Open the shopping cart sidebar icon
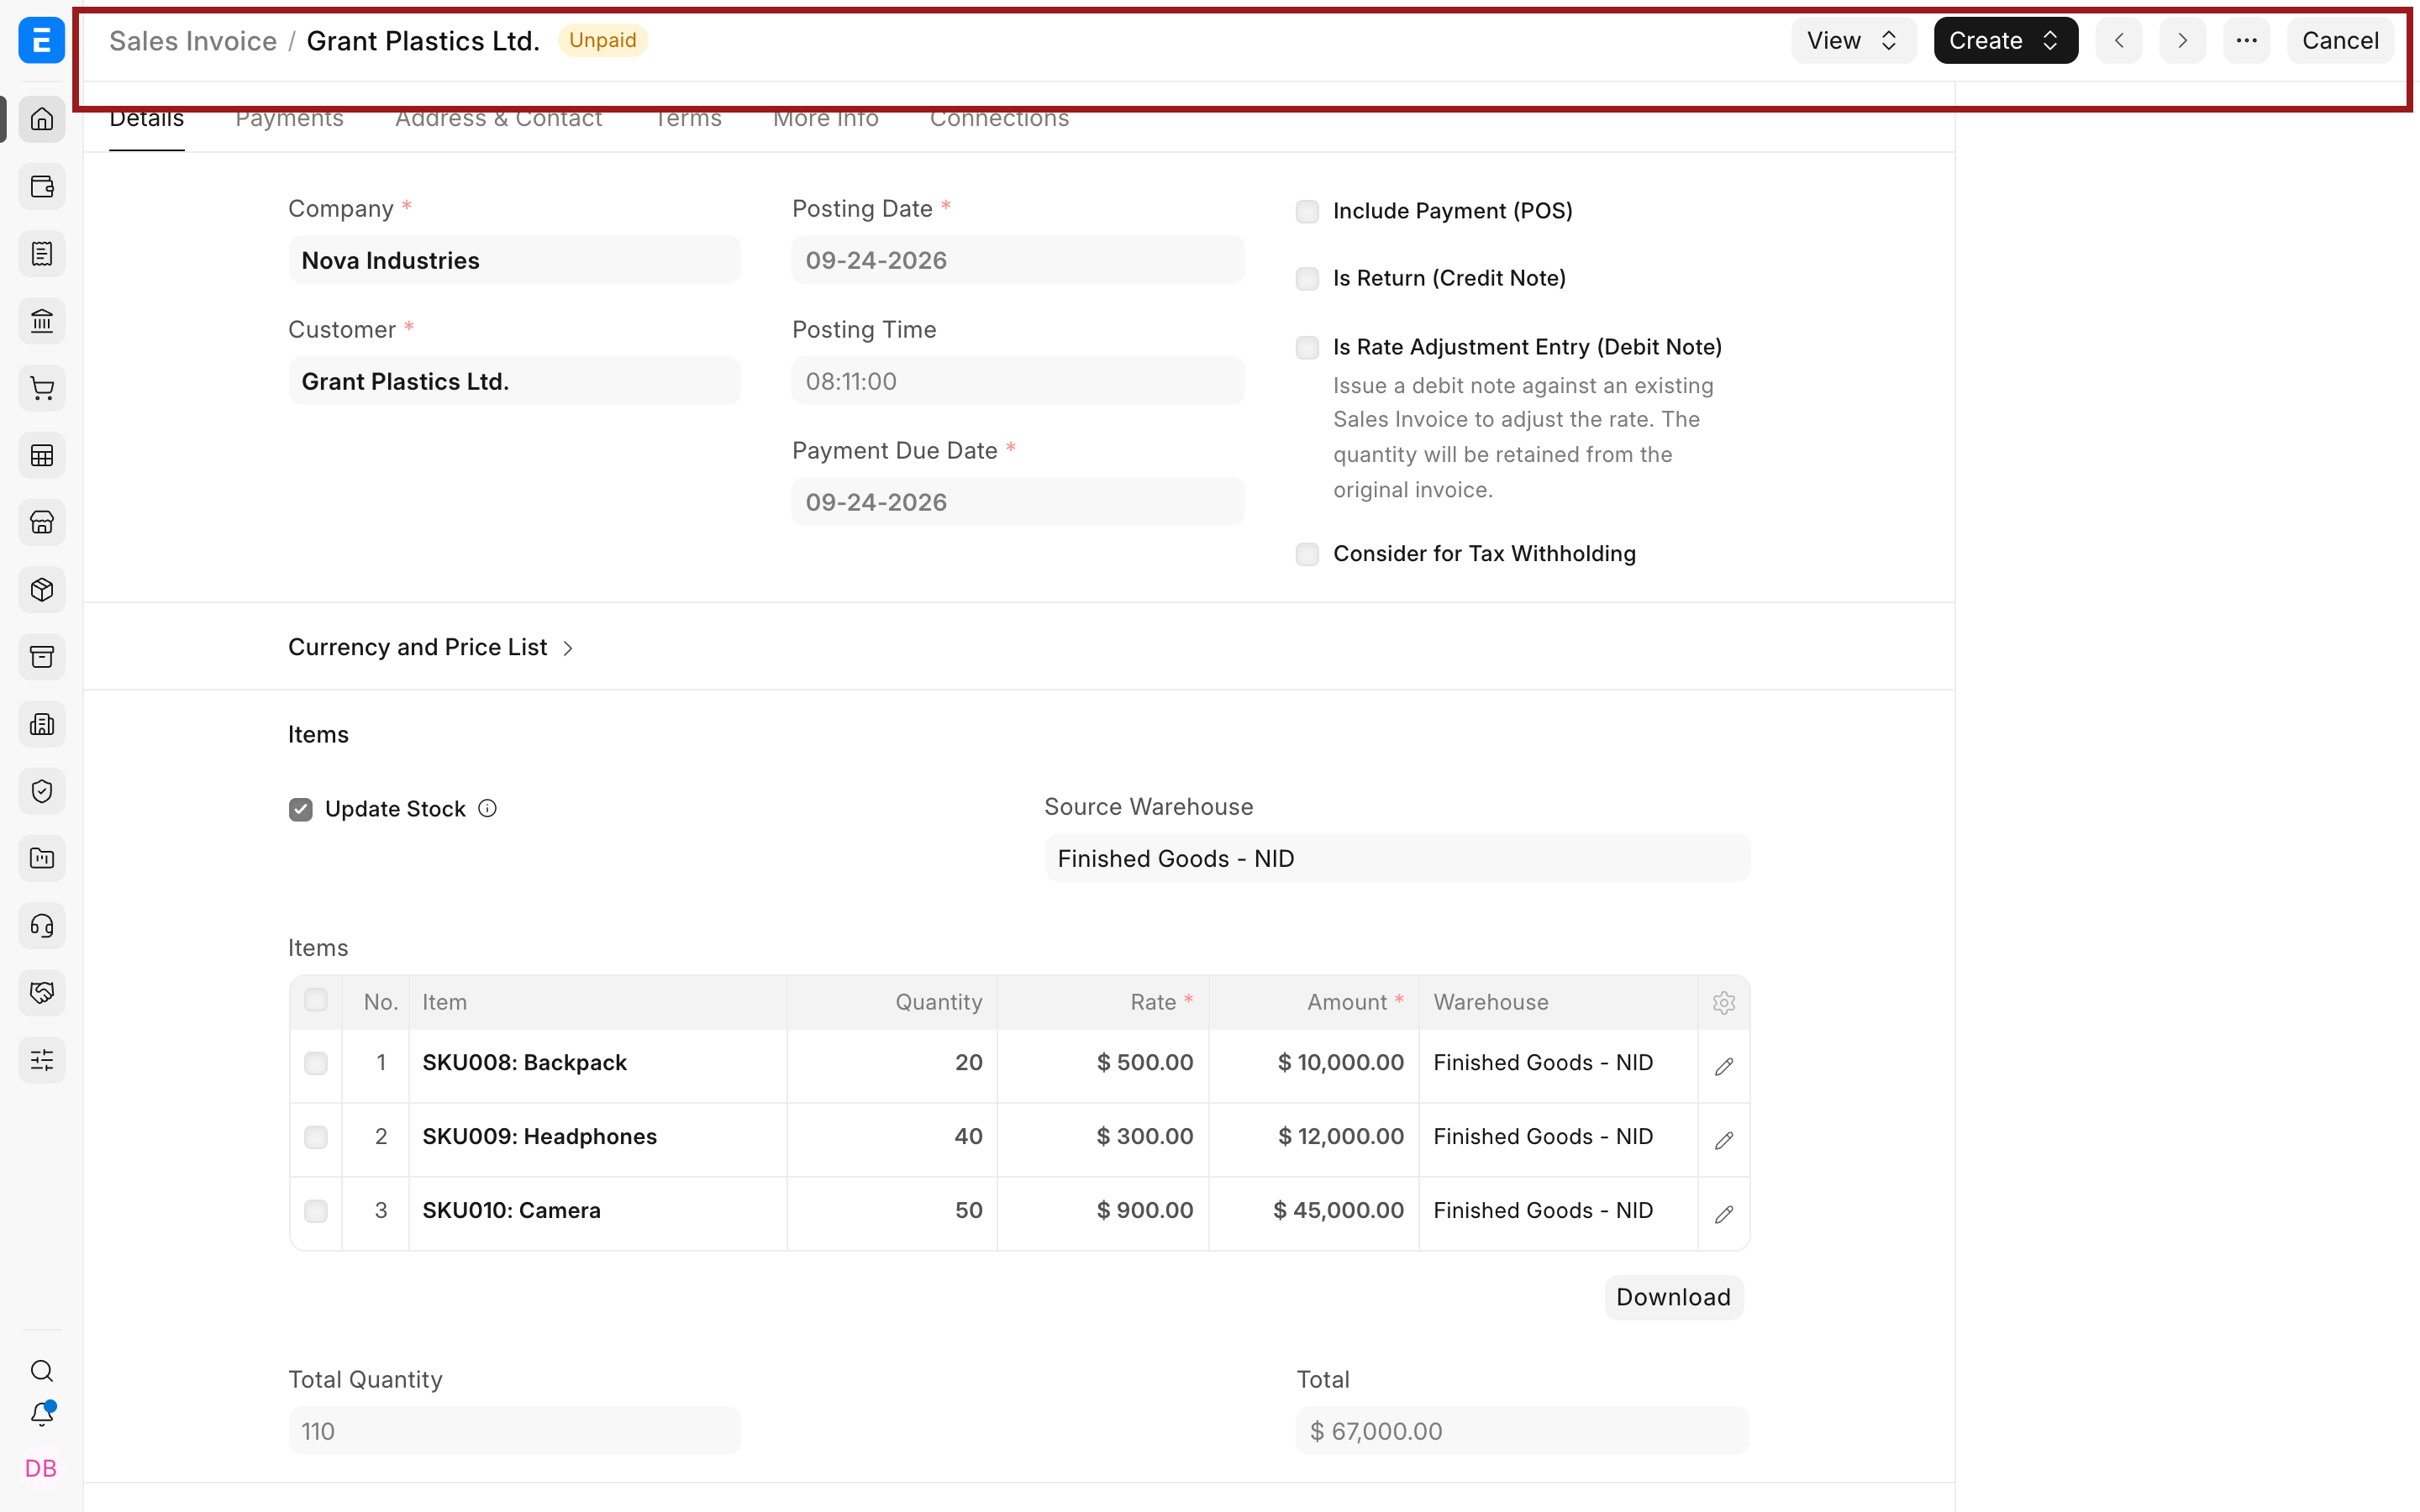Screen dimensions: 2420x1512 coord(41,388)
